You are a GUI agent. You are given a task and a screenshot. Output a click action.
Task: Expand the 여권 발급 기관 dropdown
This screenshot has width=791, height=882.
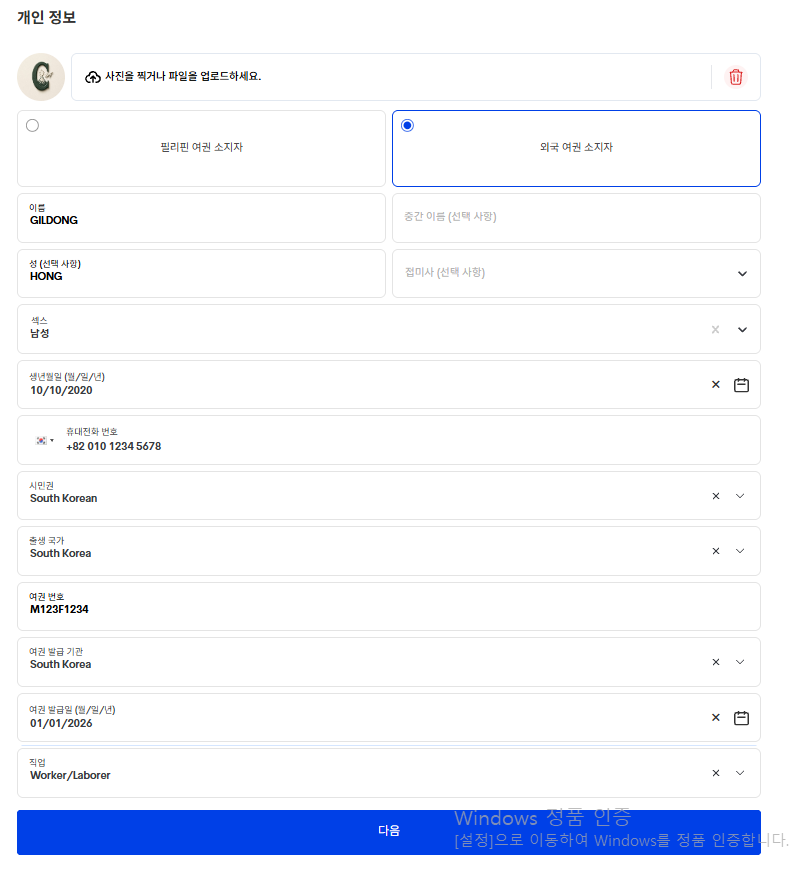pyautogui.click(x=740, y=662)
